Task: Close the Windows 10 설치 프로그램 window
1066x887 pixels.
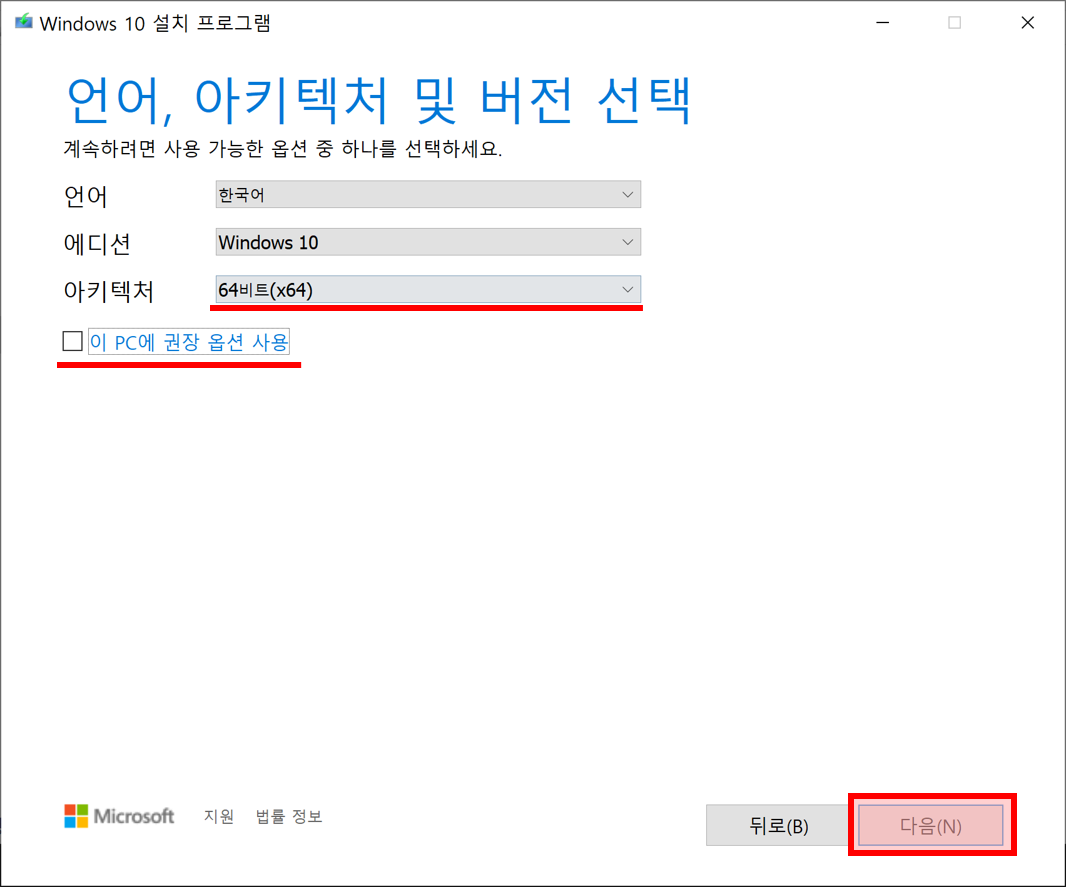Action: coord(1028,23)
